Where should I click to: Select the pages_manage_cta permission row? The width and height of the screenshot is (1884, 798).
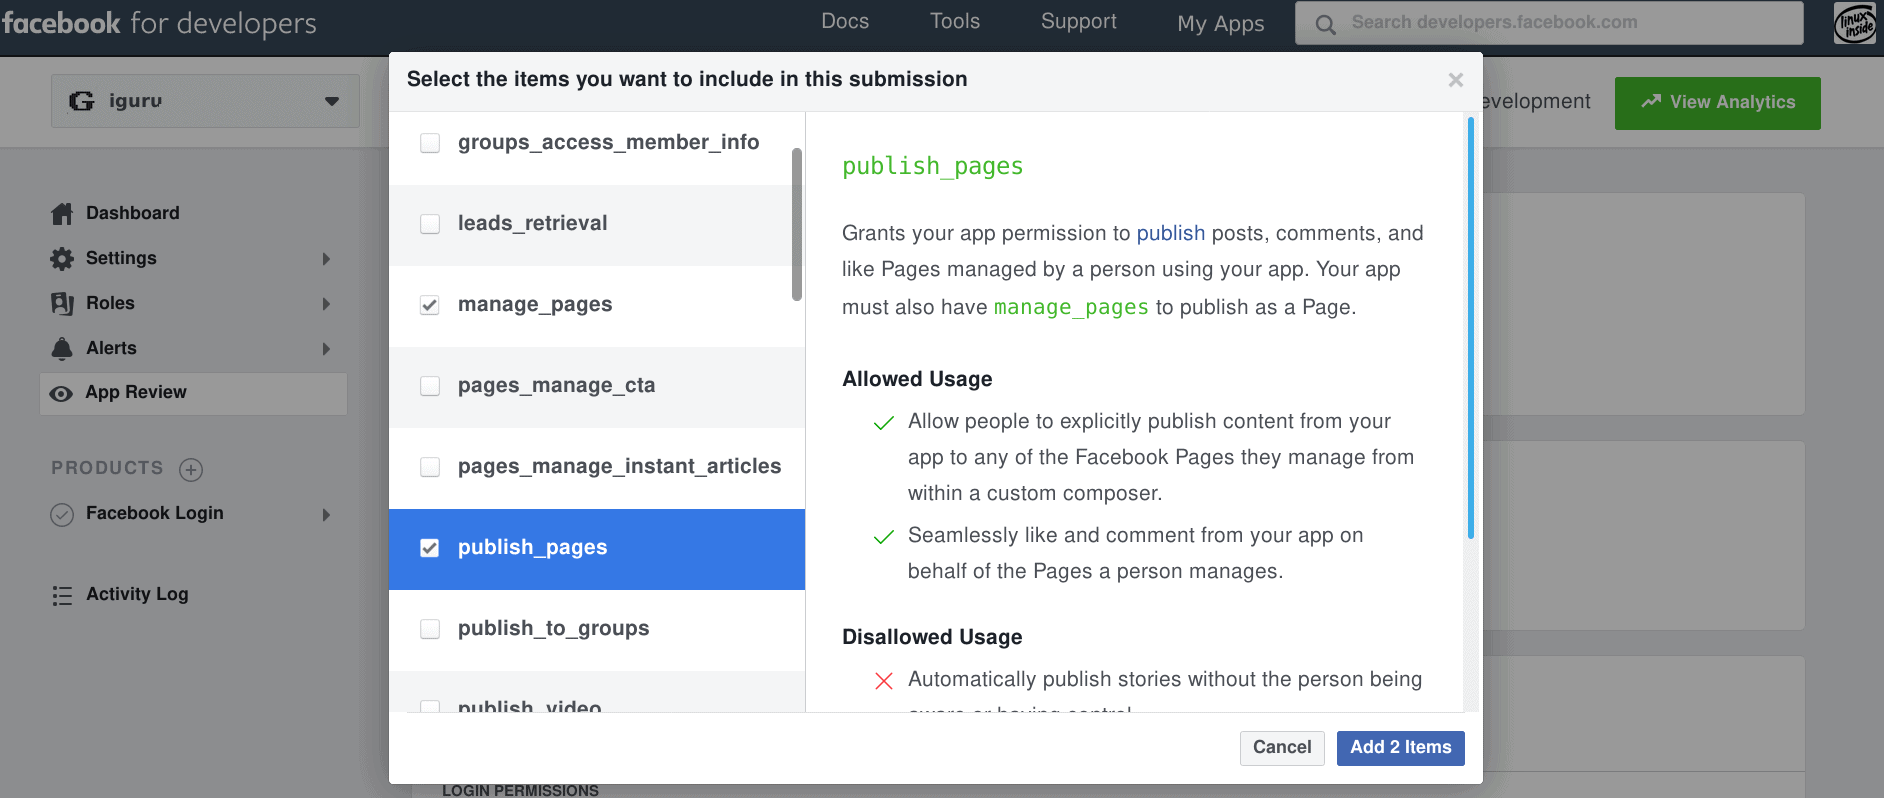coord(597,387)
